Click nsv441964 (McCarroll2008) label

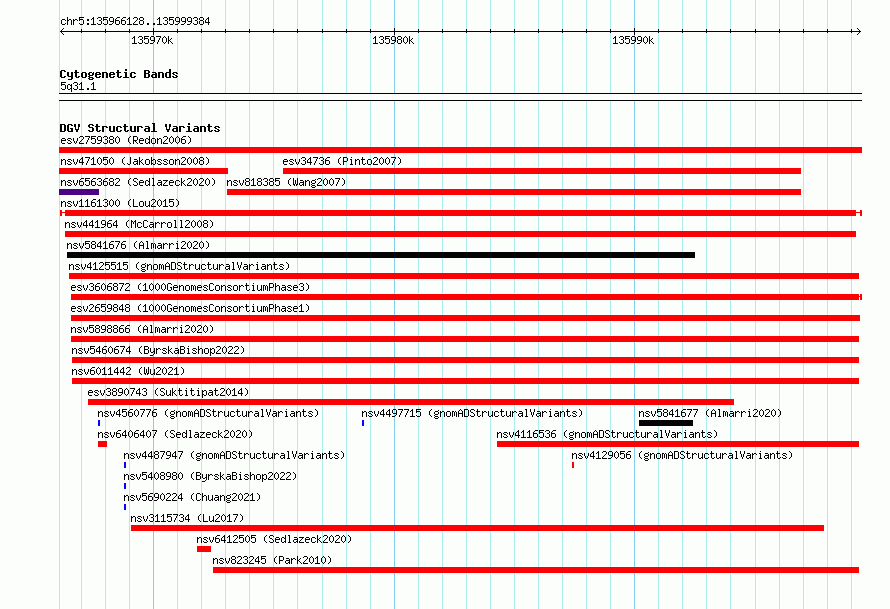(139, 224)
